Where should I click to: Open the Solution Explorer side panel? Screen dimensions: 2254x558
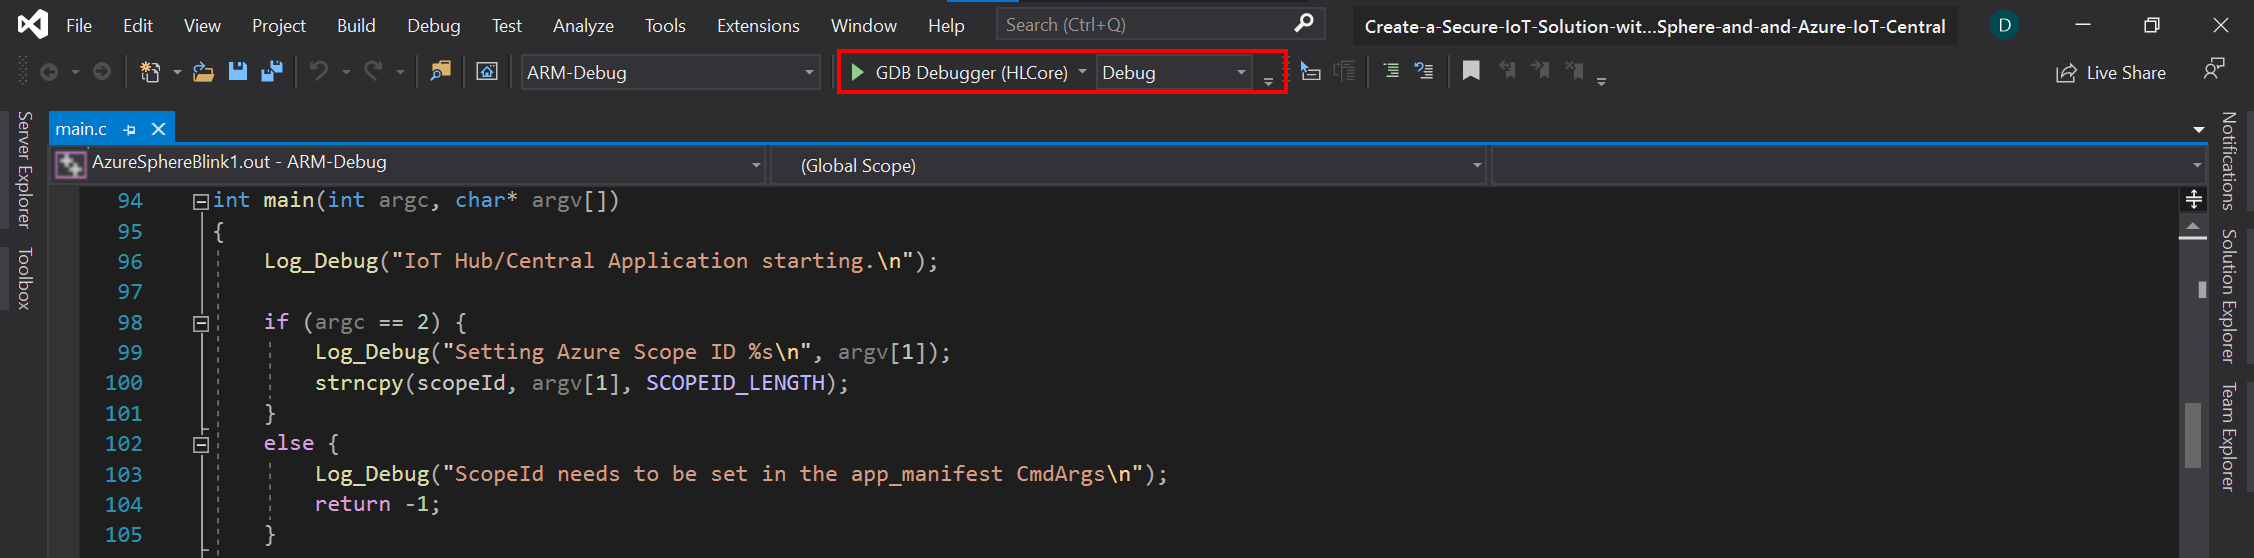pyautogui.click(x=2228, y=296)
